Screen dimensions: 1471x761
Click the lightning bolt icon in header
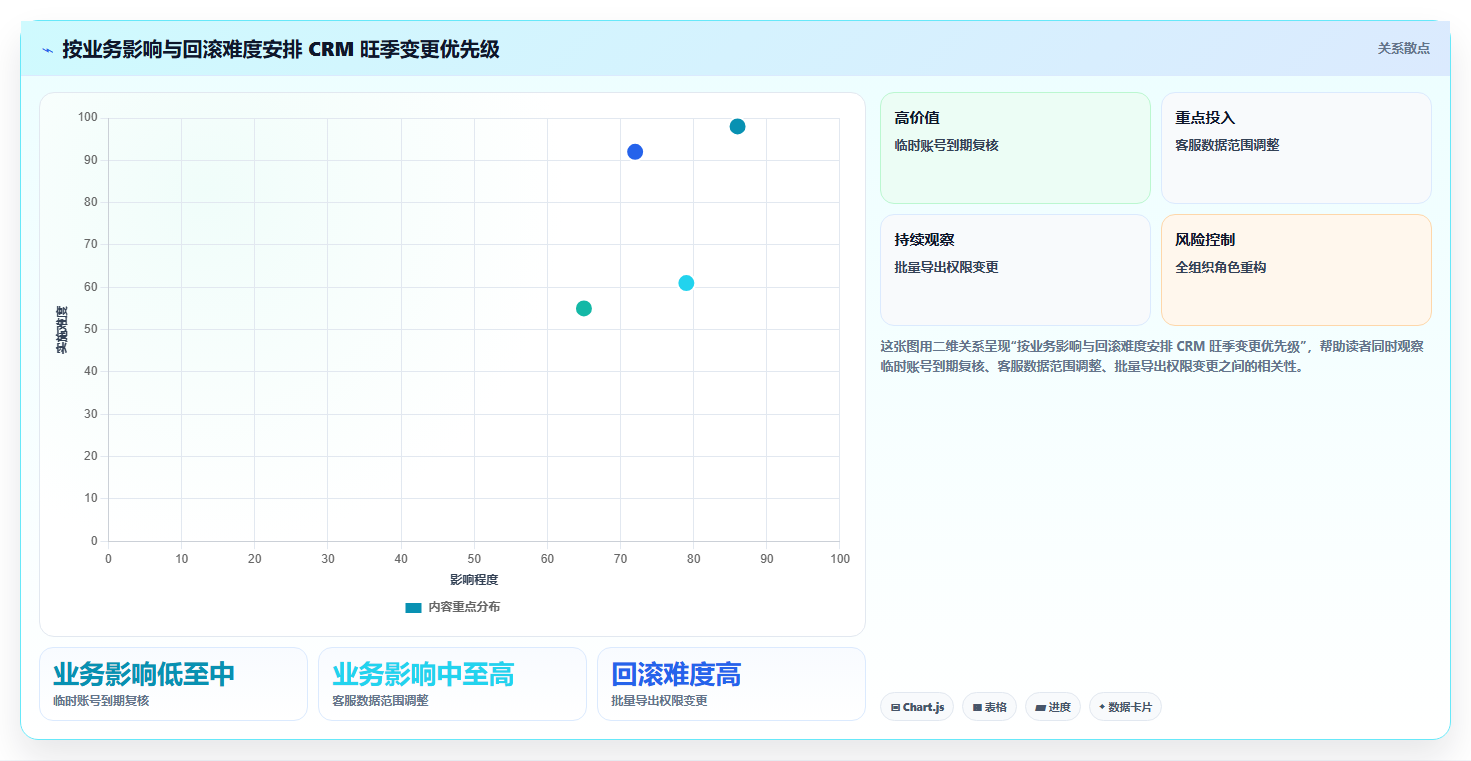[x=48, y=49]
